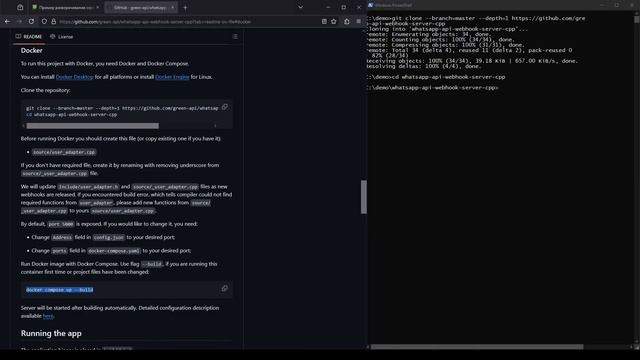Click the '--build' flag inline code
Screen dimensions: 640x360
(x=152, y=264)
